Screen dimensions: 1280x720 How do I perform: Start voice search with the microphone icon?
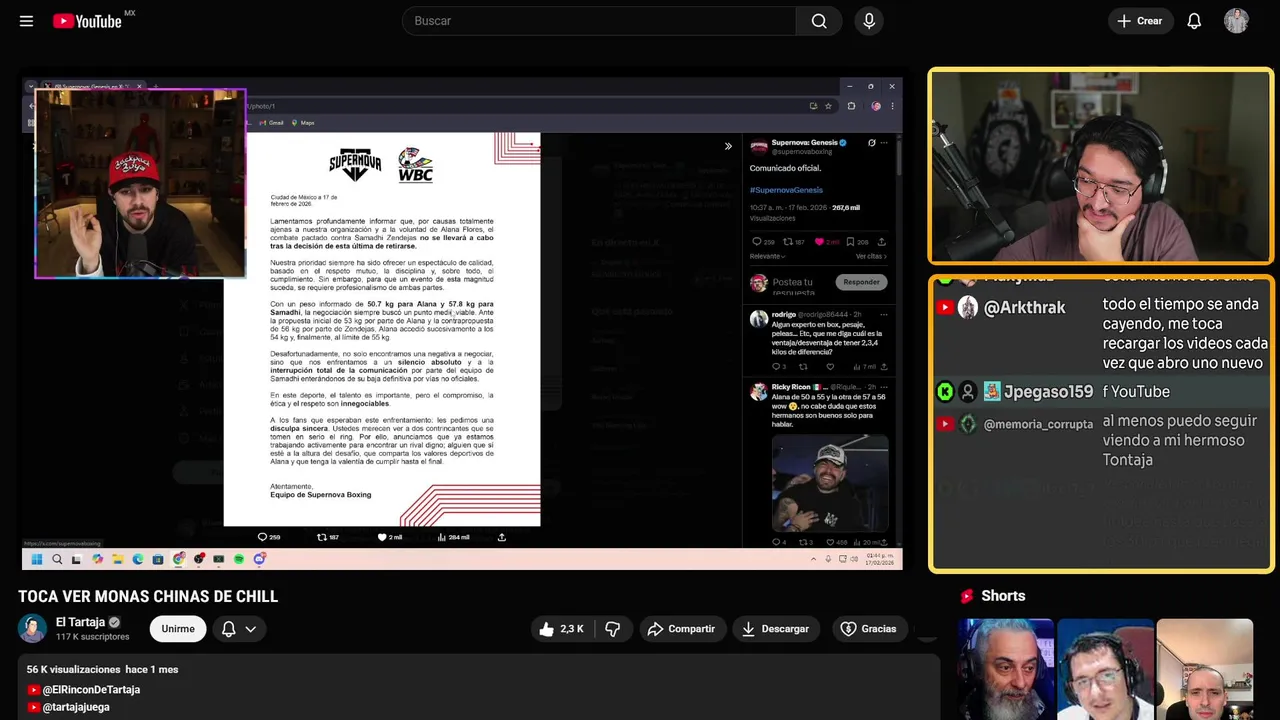click(x=869, y=21)
